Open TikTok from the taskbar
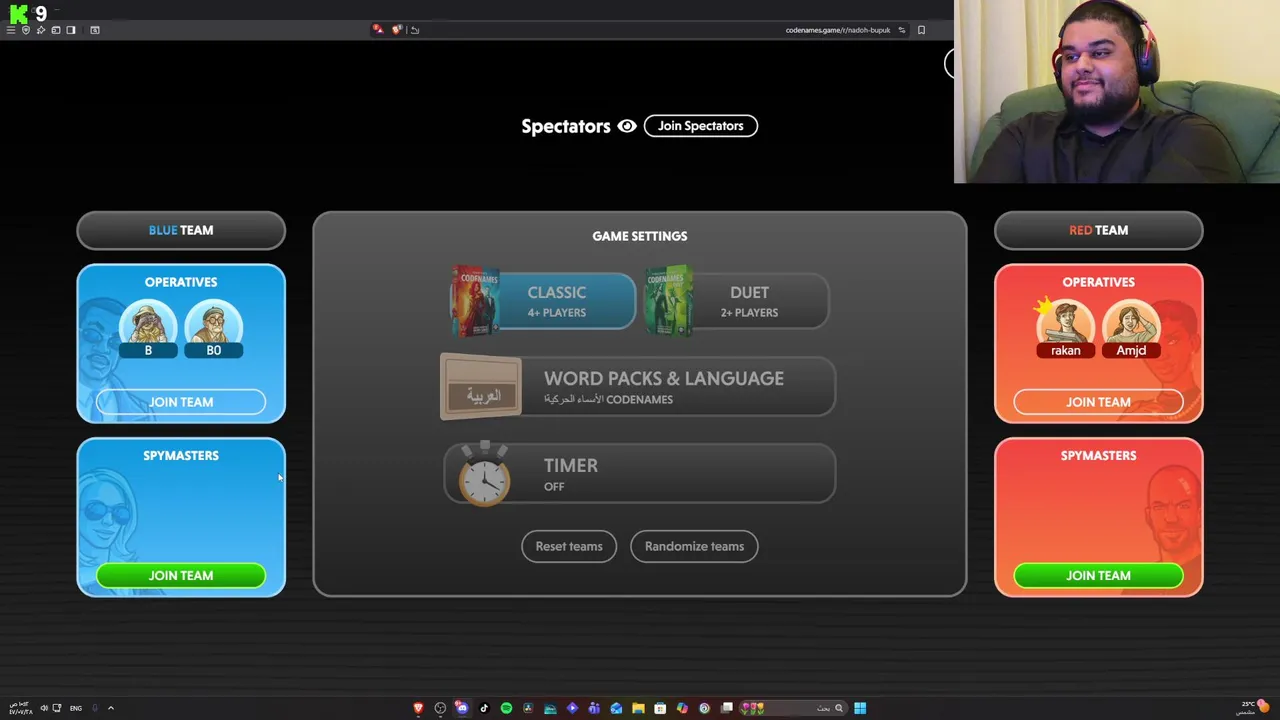 point(484,708)
